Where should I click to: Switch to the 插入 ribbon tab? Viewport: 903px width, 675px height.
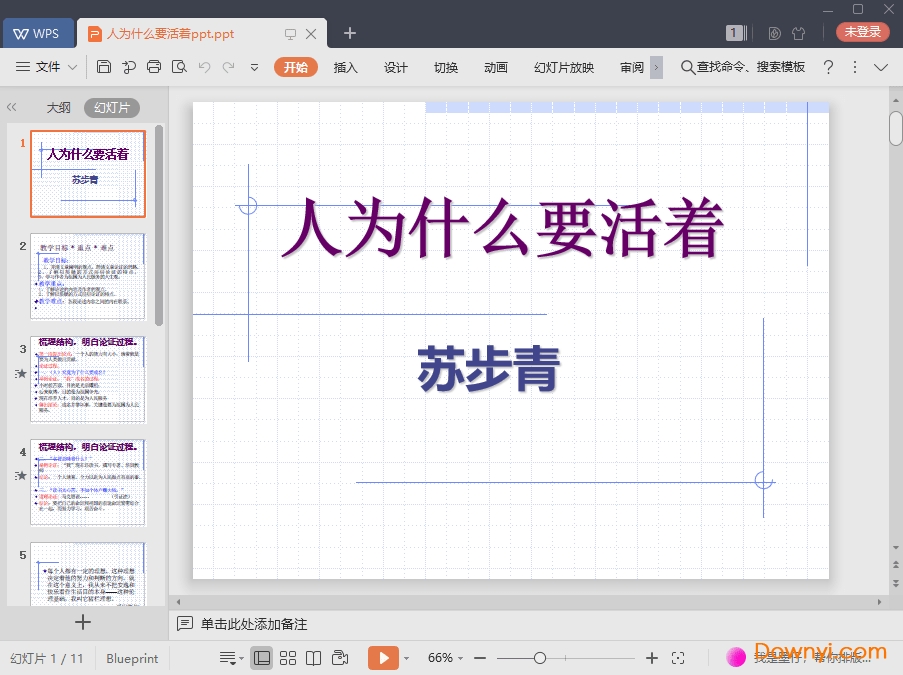pos(345,67)
